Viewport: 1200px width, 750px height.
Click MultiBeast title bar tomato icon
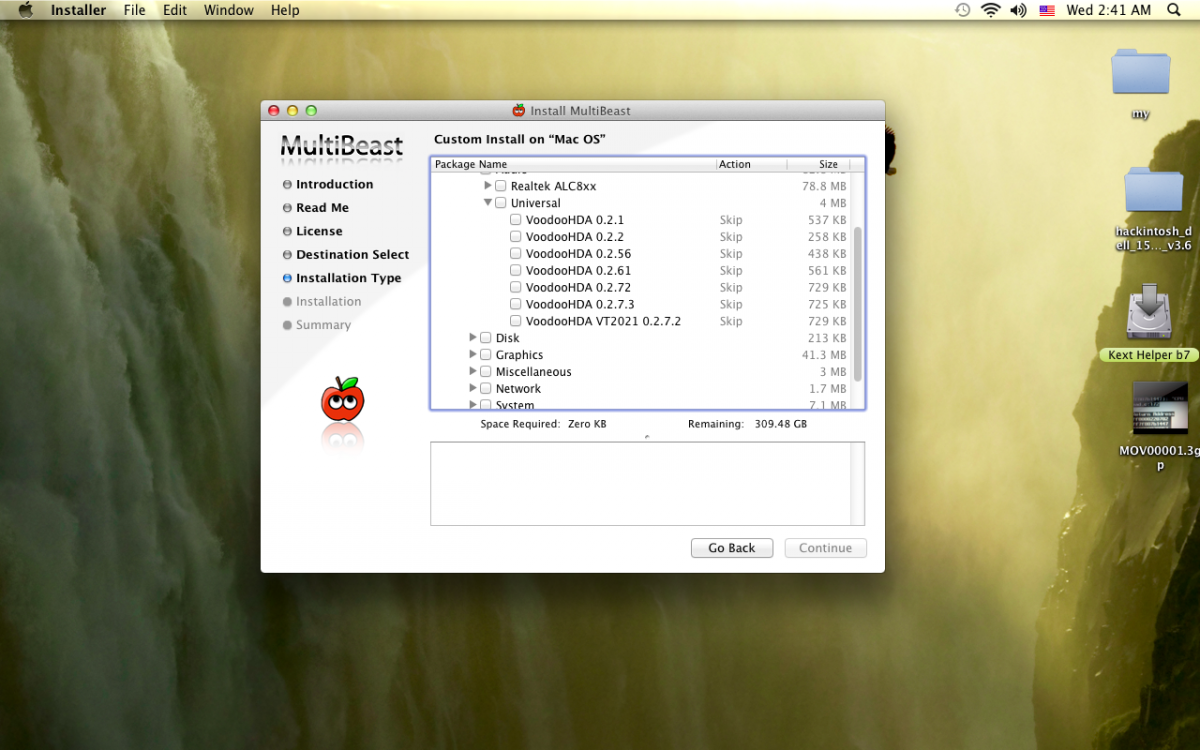(x=518, y=110)
